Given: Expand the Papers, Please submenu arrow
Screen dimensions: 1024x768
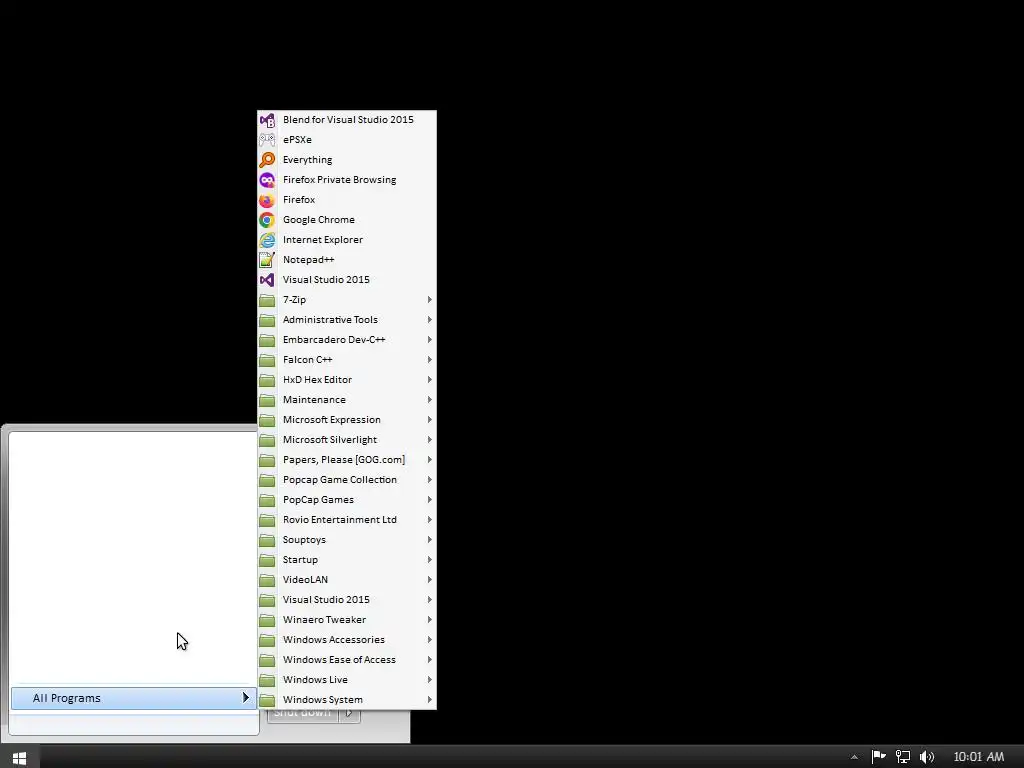Looking at the screenshot, I should pyautogui.click(x=430, y=460).
